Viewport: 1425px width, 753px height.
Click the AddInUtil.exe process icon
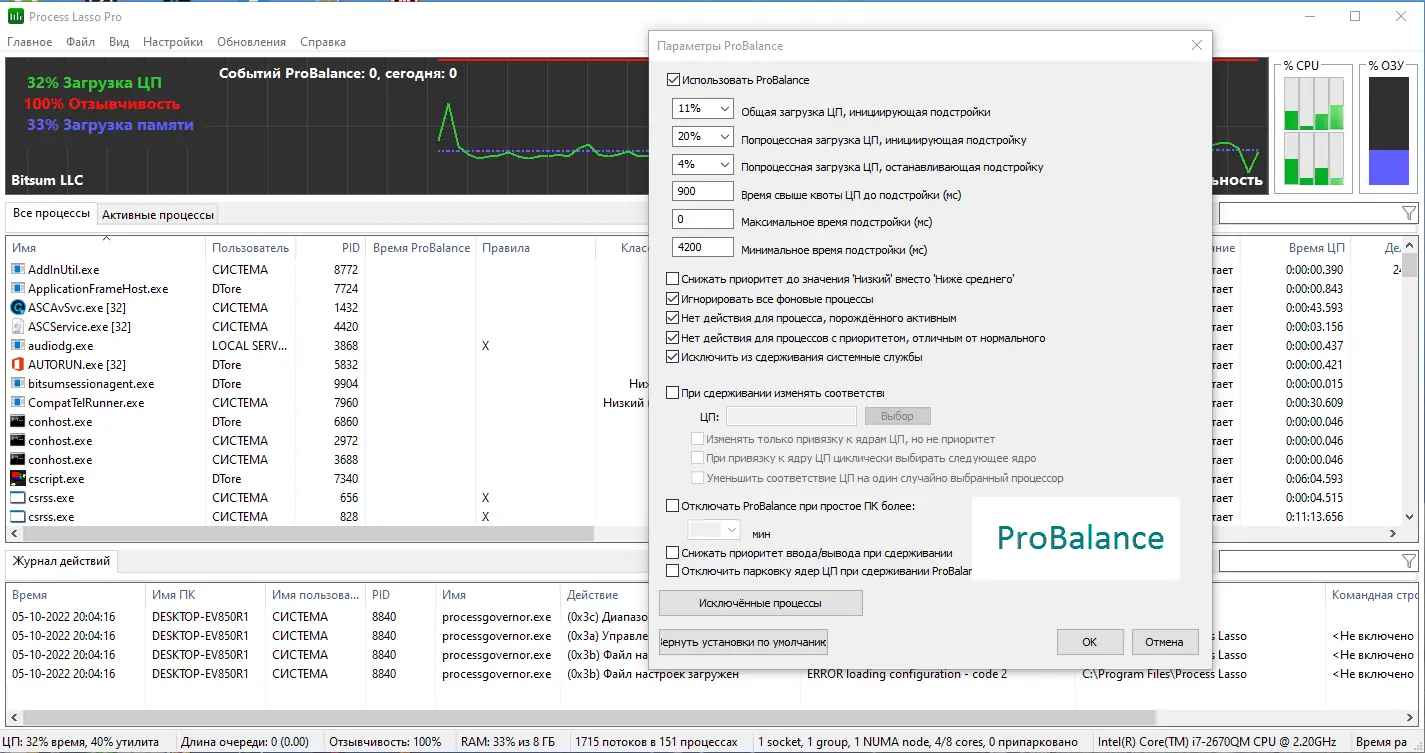(17, 270)
